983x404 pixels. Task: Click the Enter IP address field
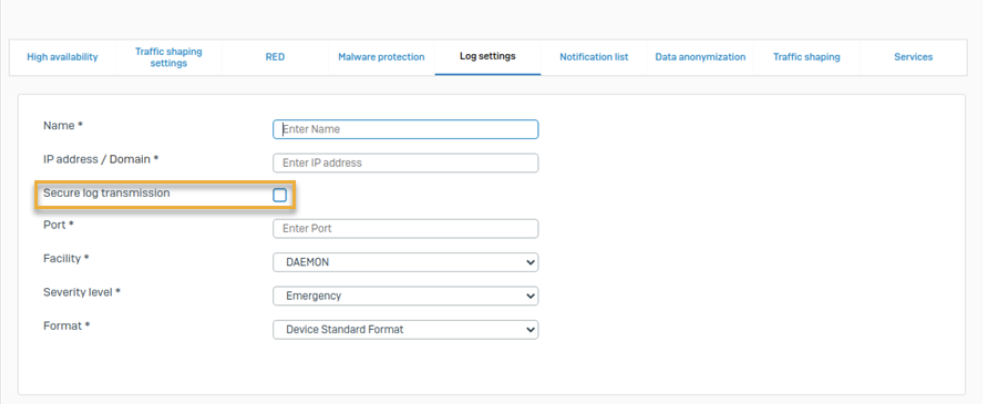[405, 163]
